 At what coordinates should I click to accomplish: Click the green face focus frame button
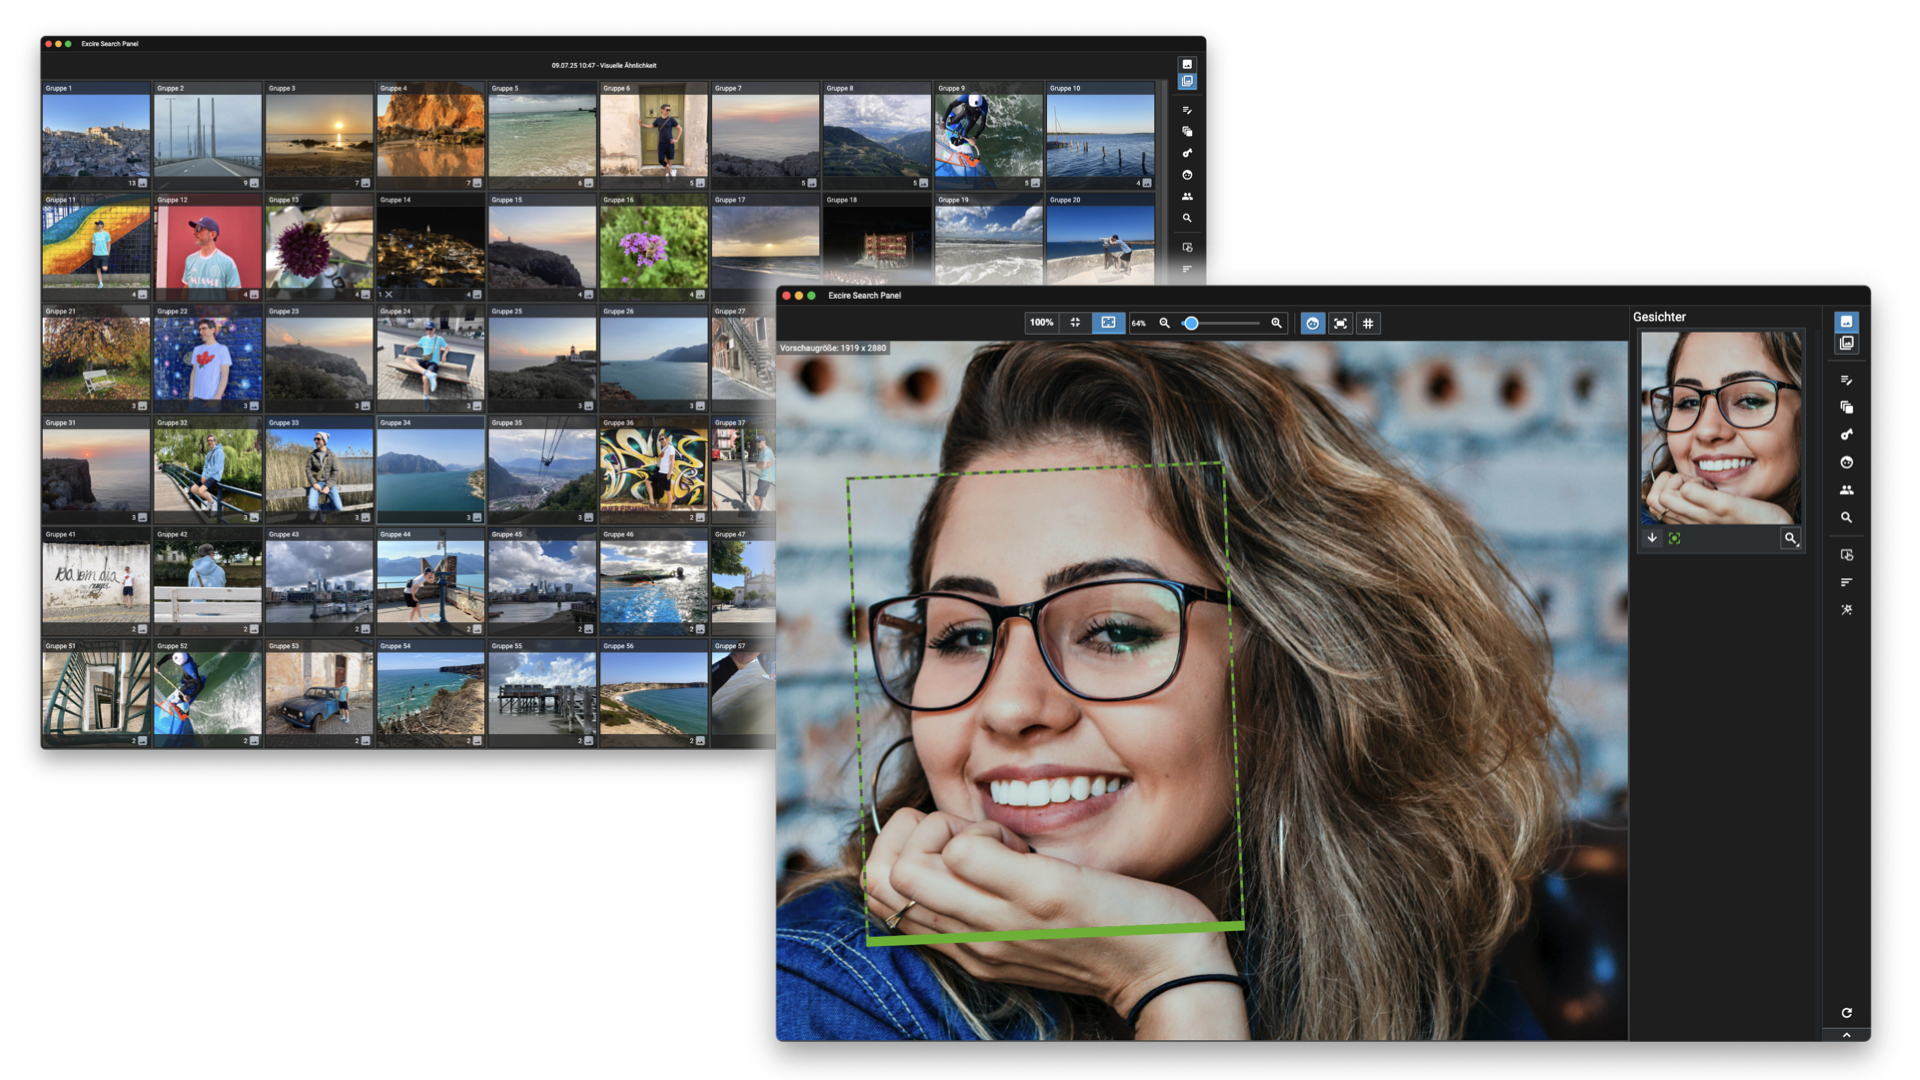coord(1674,538)
